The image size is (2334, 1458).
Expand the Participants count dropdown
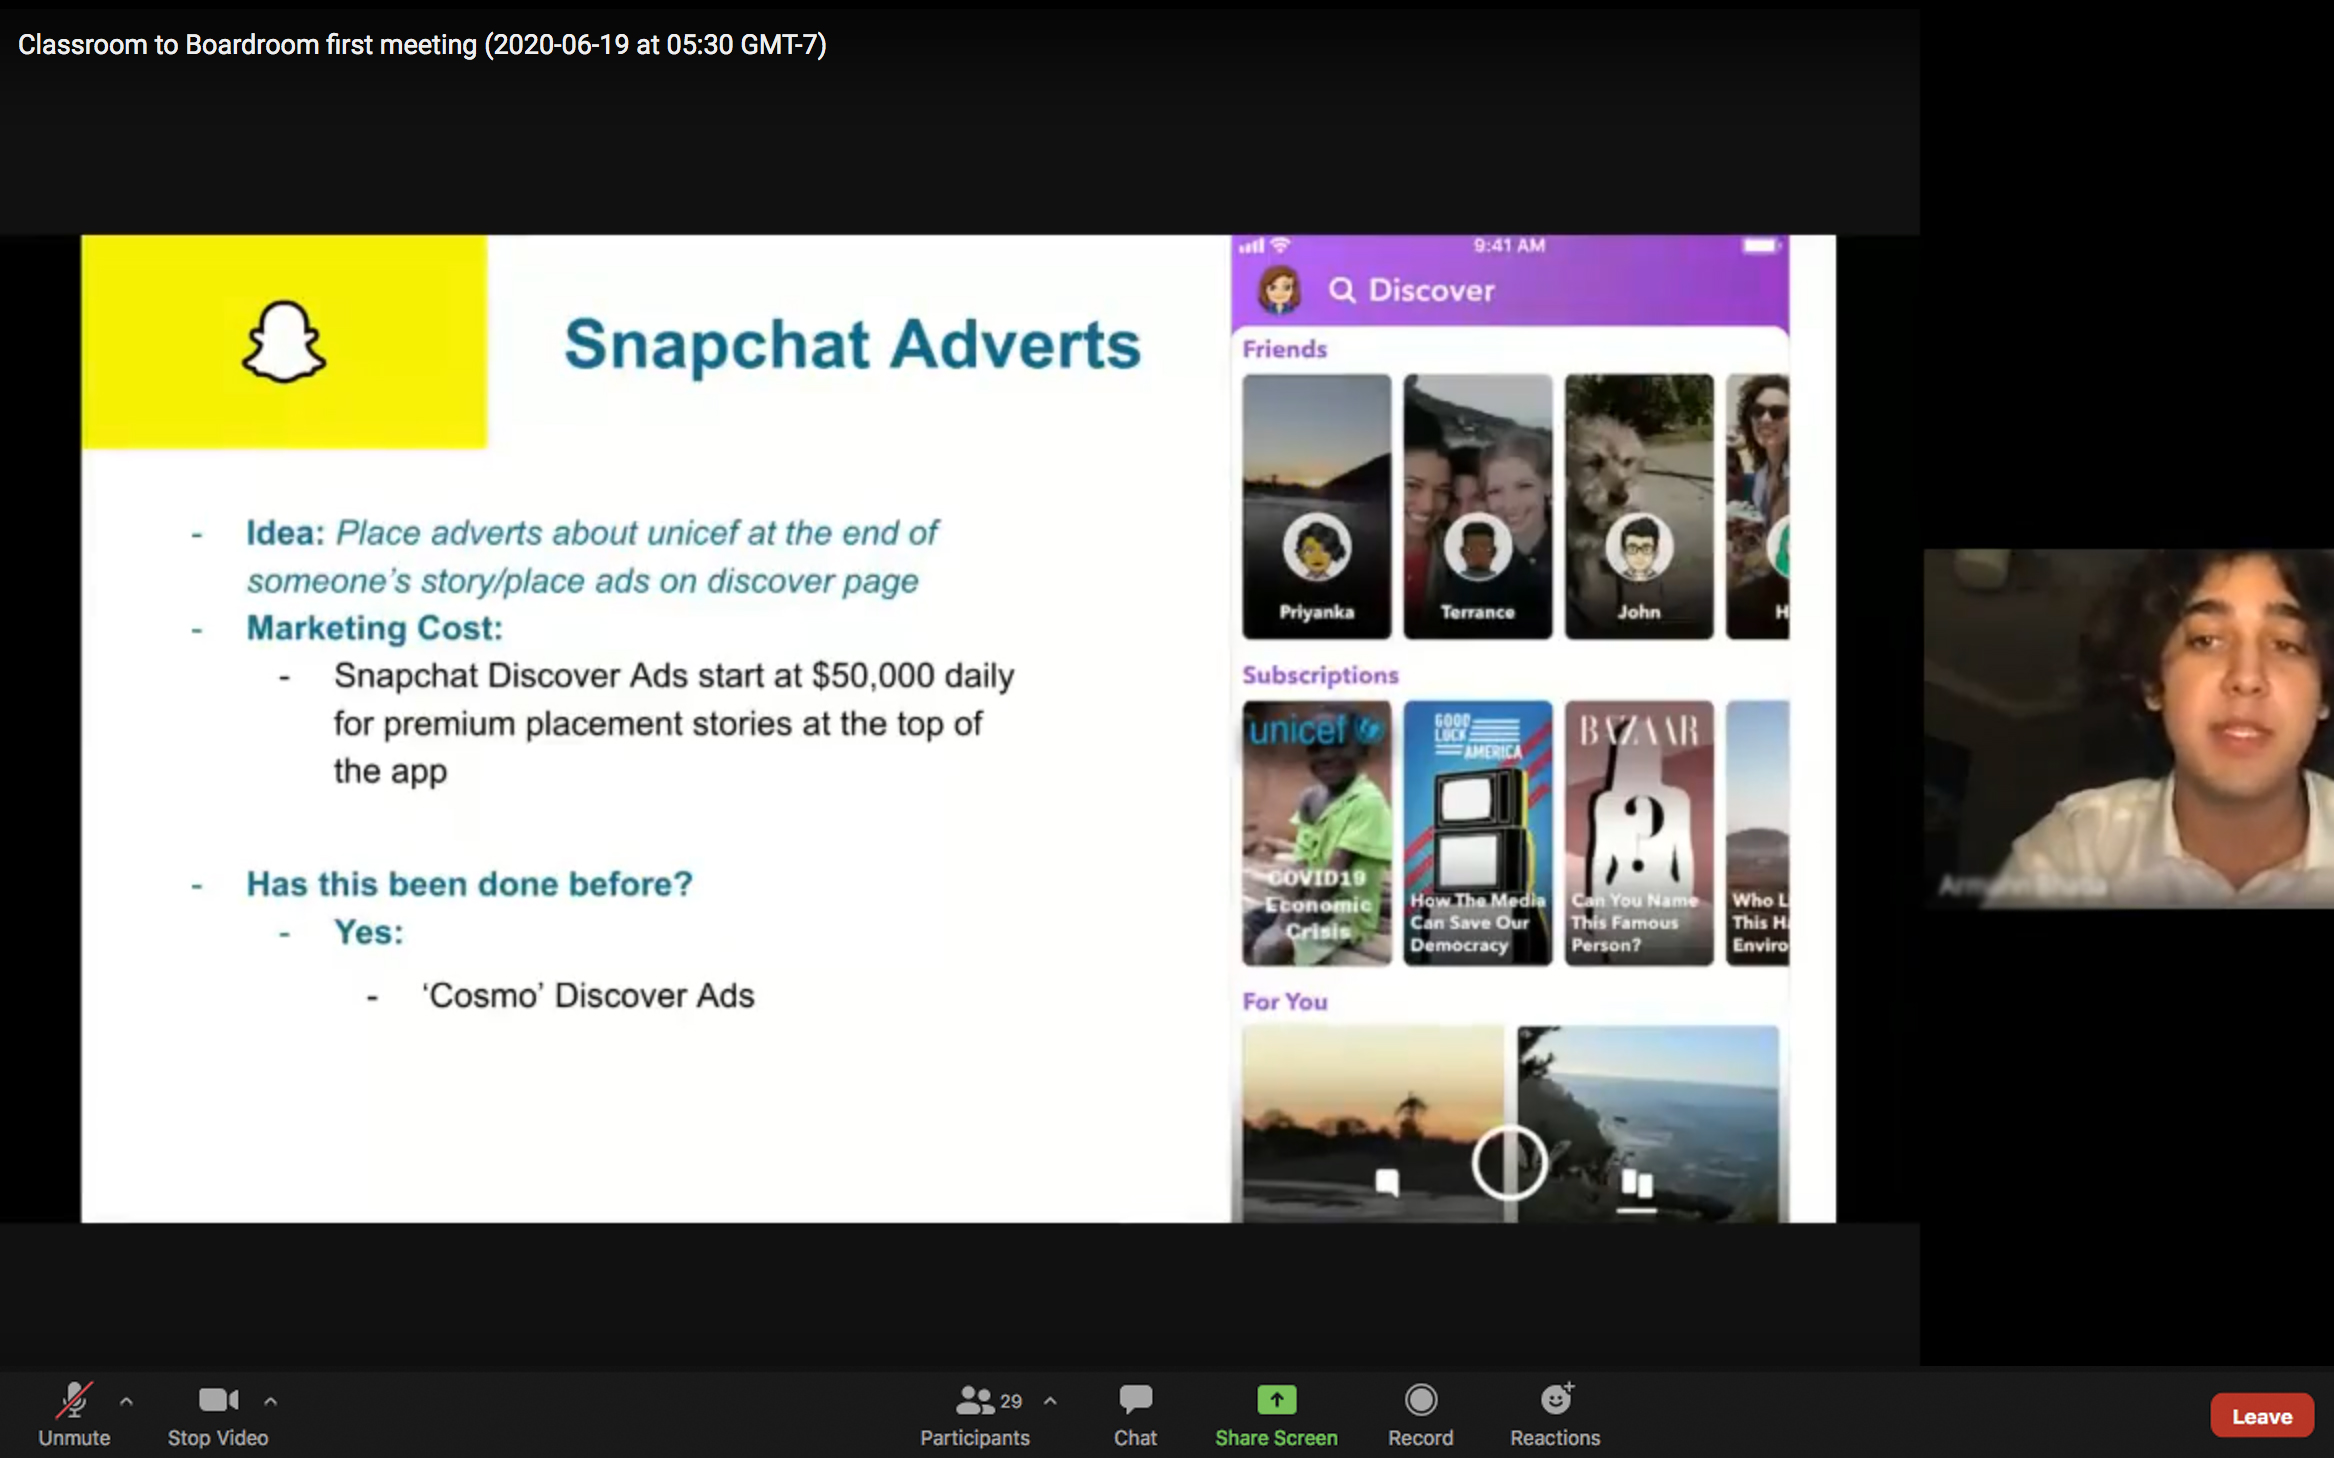click(x=1044, y=1399)
